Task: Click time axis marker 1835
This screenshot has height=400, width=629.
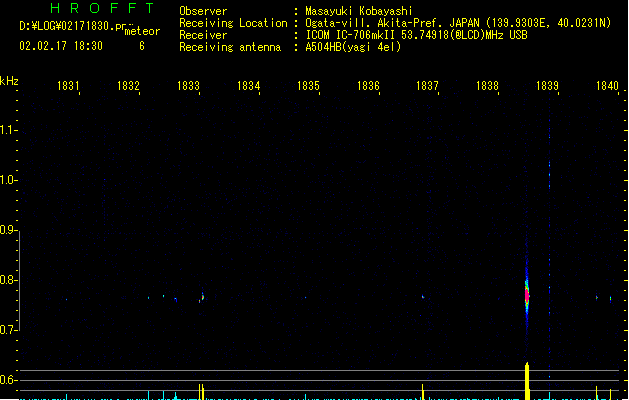Action: click(308, 86)
